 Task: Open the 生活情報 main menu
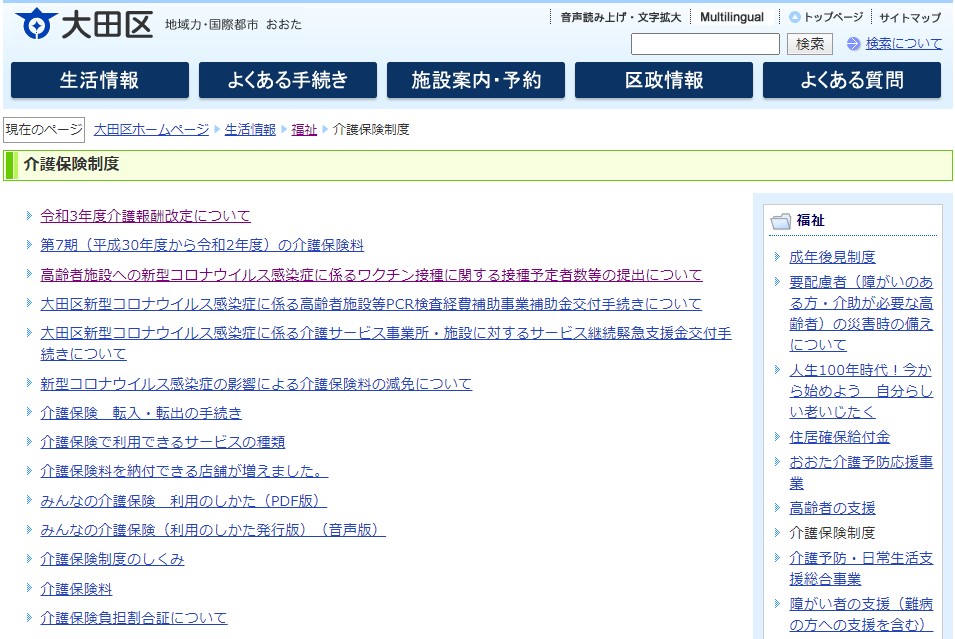(100, 80)
